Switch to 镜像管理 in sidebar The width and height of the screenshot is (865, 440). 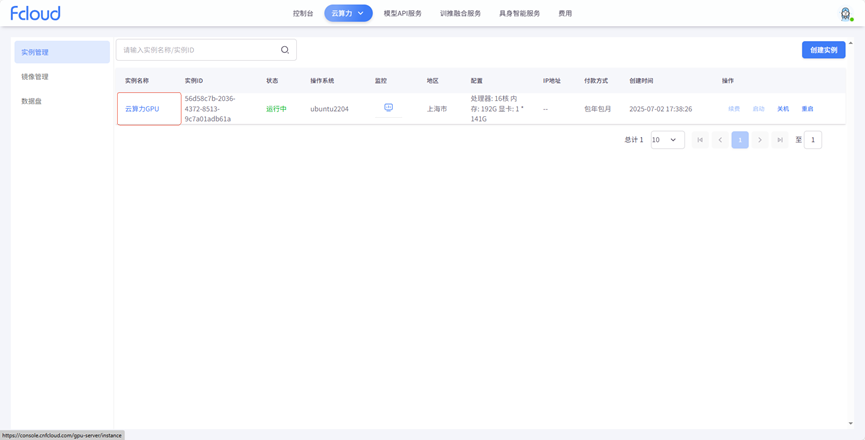tap(35, 77)
